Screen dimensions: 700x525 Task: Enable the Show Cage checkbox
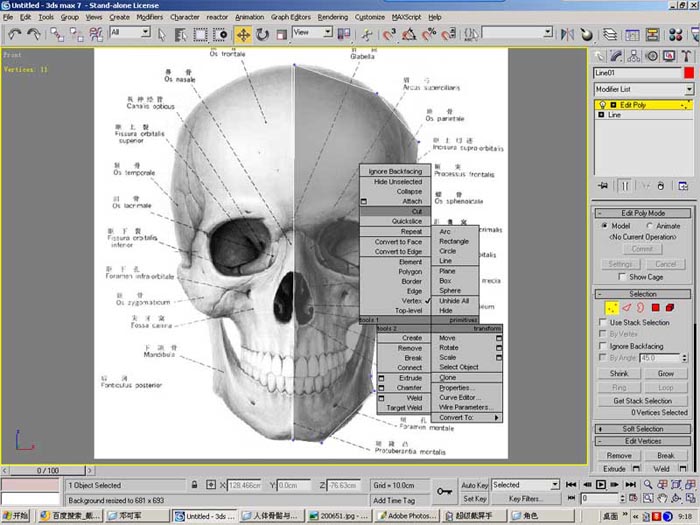pyautogui.click(x=622, y=277)
